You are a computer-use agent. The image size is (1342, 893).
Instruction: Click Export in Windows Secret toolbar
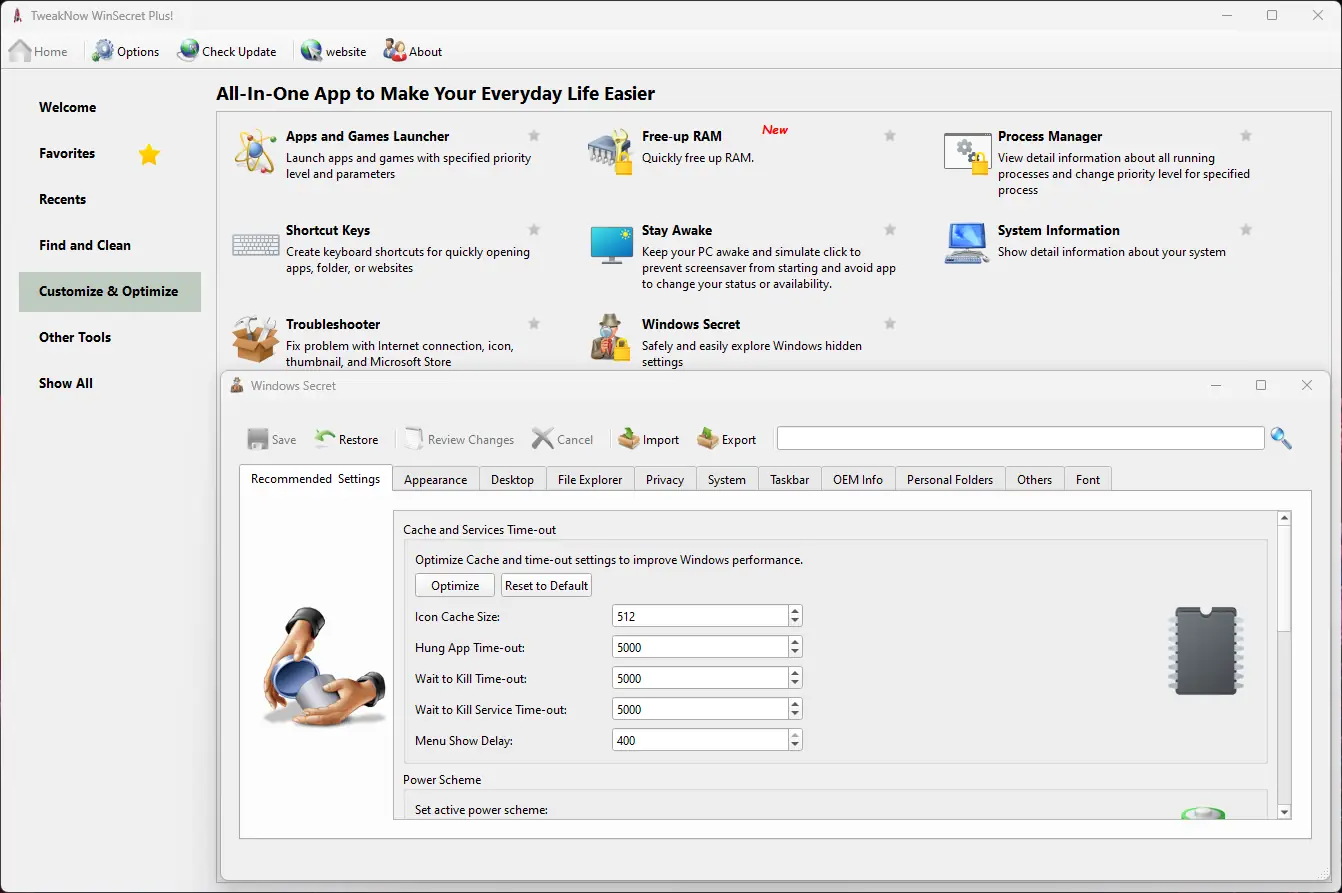(727, 439)
